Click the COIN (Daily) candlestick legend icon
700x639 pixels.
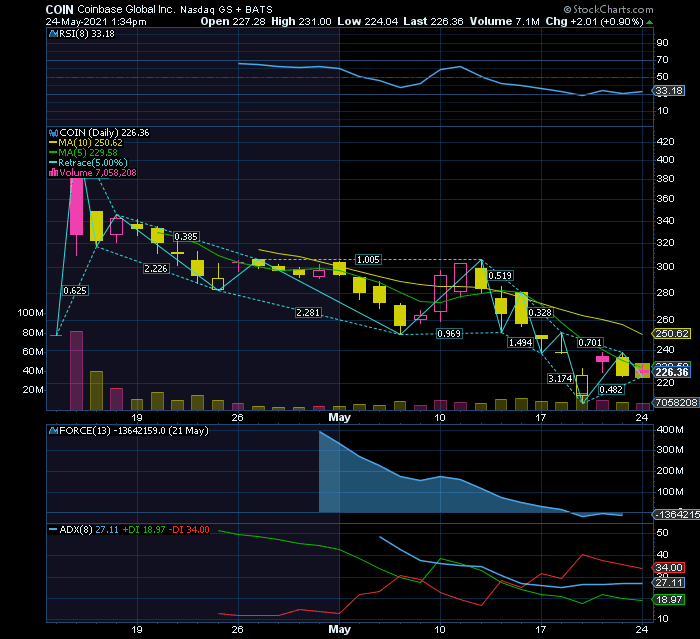(x=53, y=133)
